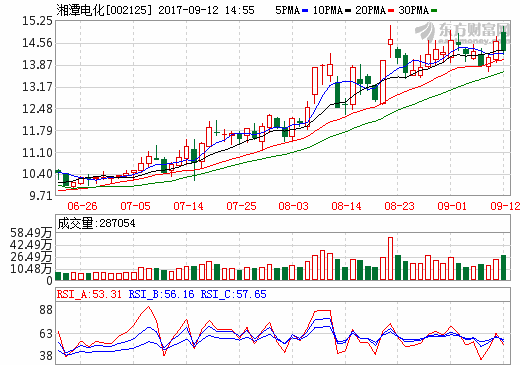Viewport: 520px width, 365px height.
Task: Click the 30PMA legend label
Action: coord(413,10)
